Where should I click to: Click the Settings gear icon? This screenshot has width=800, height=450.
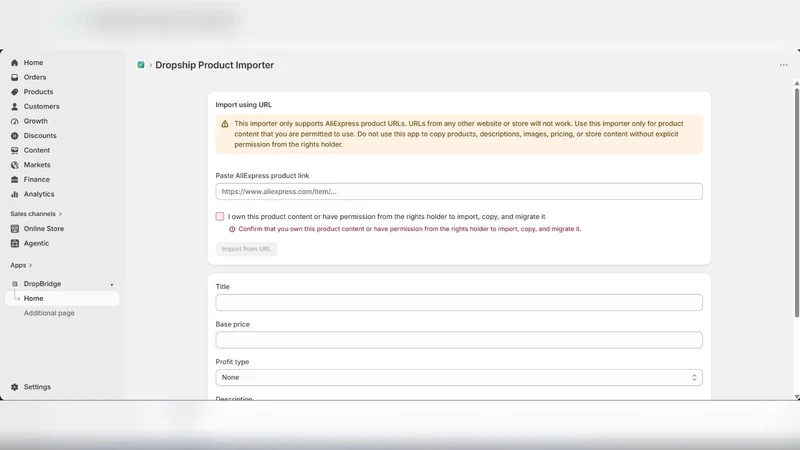(14, 387)
